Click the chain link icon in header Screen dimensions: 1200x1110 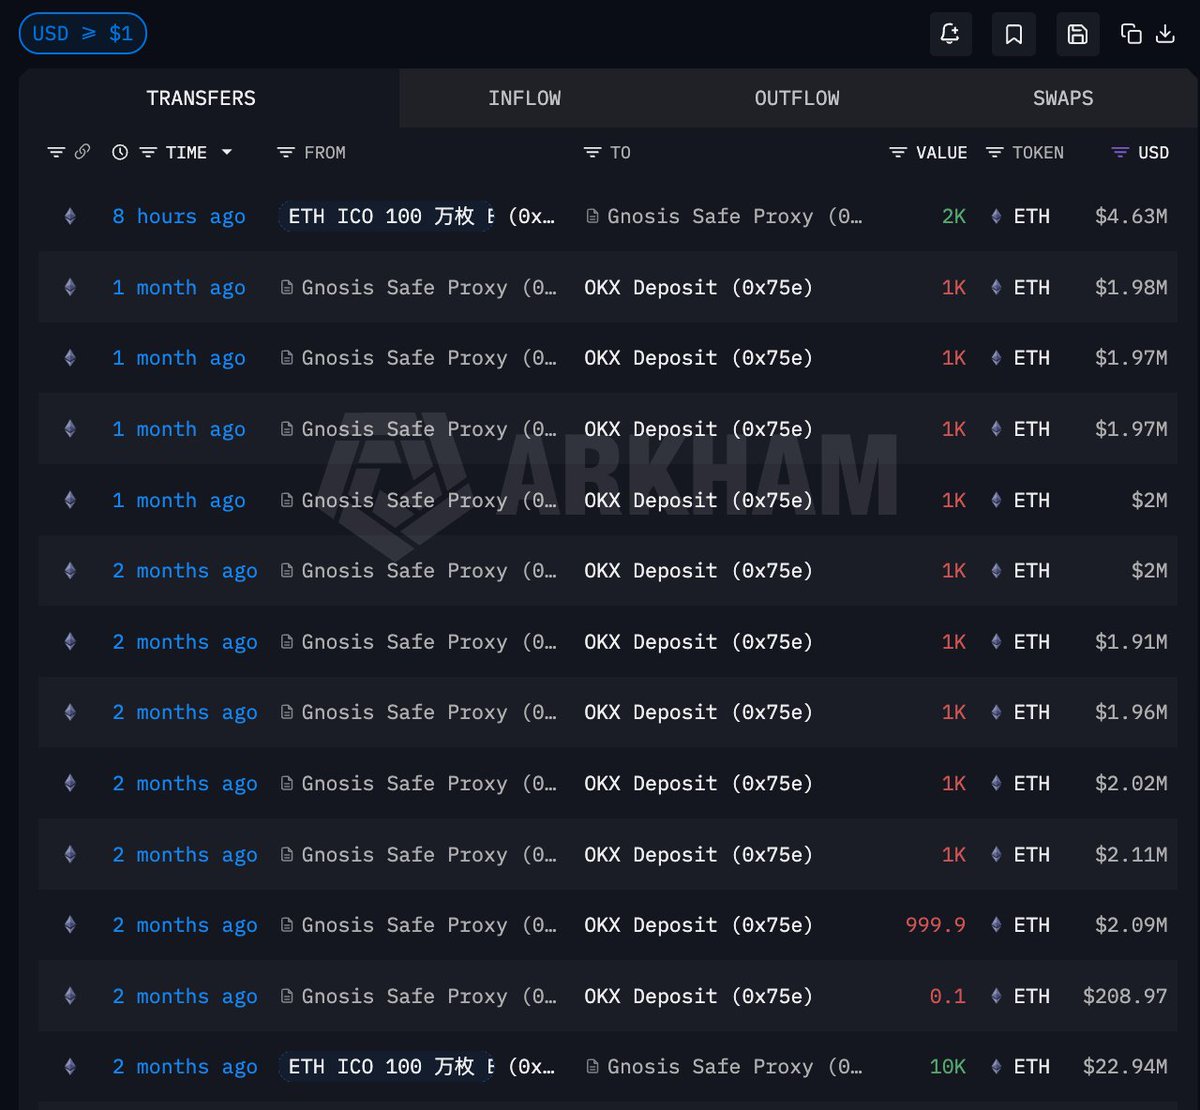click(82, 152)
